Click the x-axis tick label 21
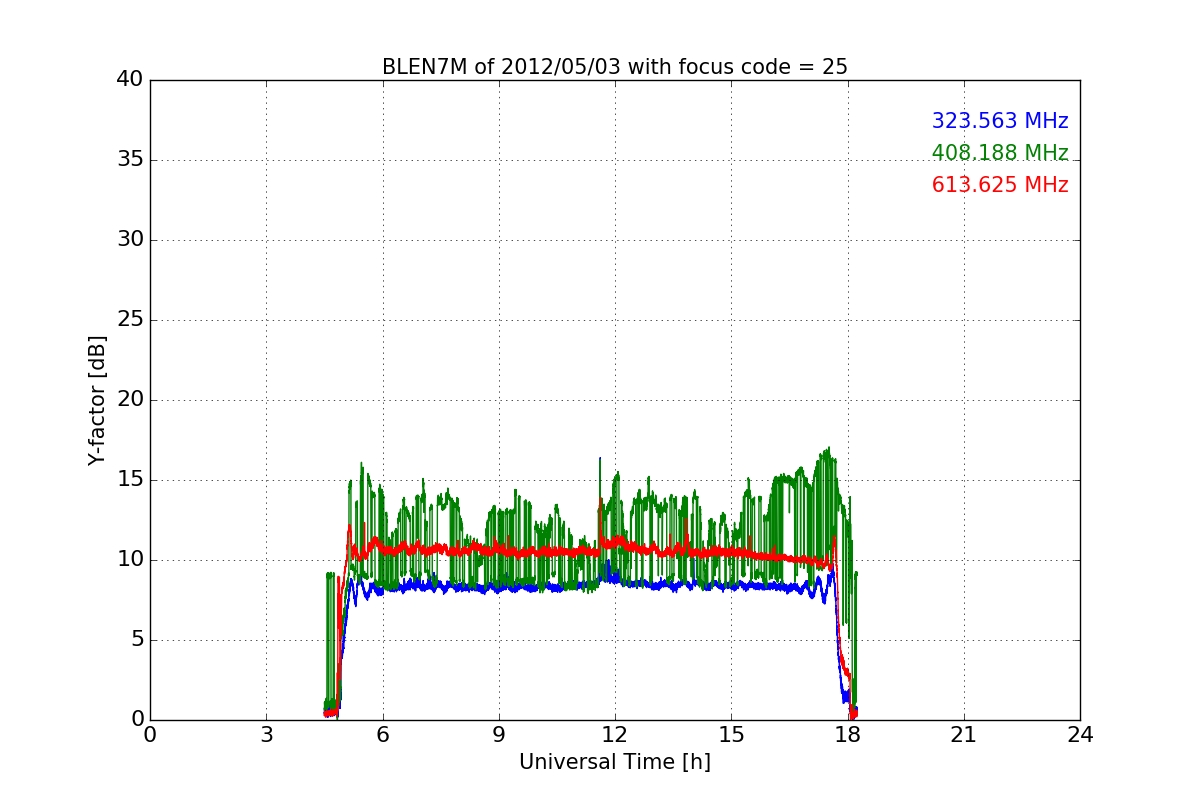The image size is (1200, 800). pos(964,735)
